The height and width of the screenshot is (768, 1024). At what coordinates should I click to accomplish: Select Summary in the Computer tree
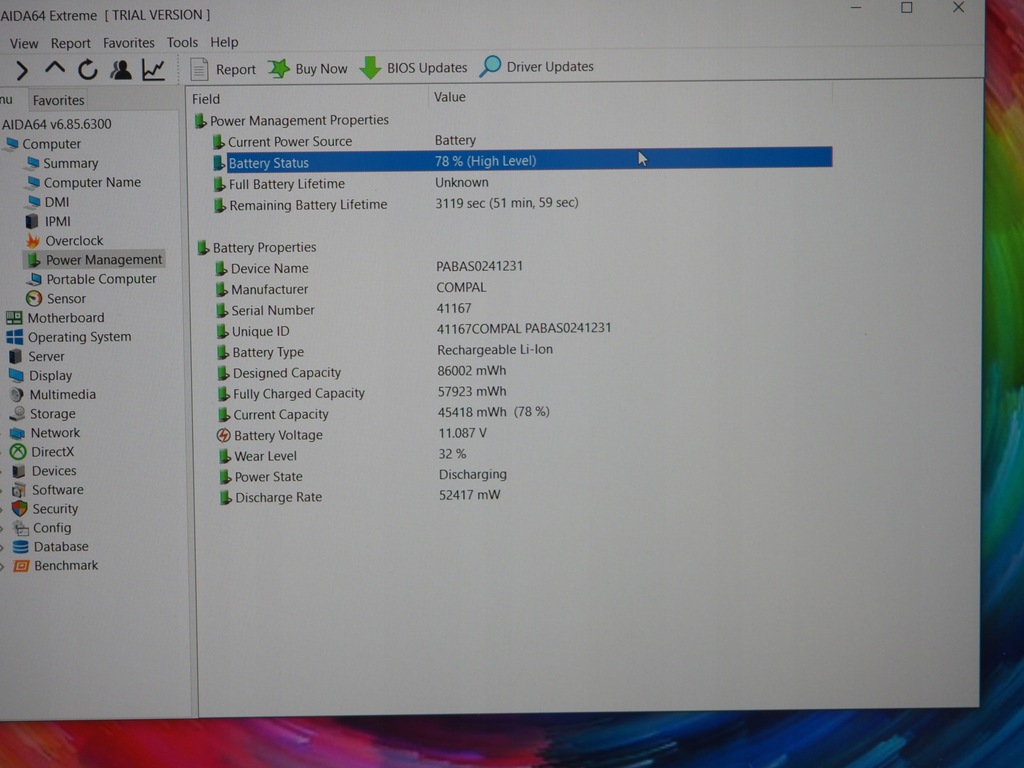[x=71, y=163]
